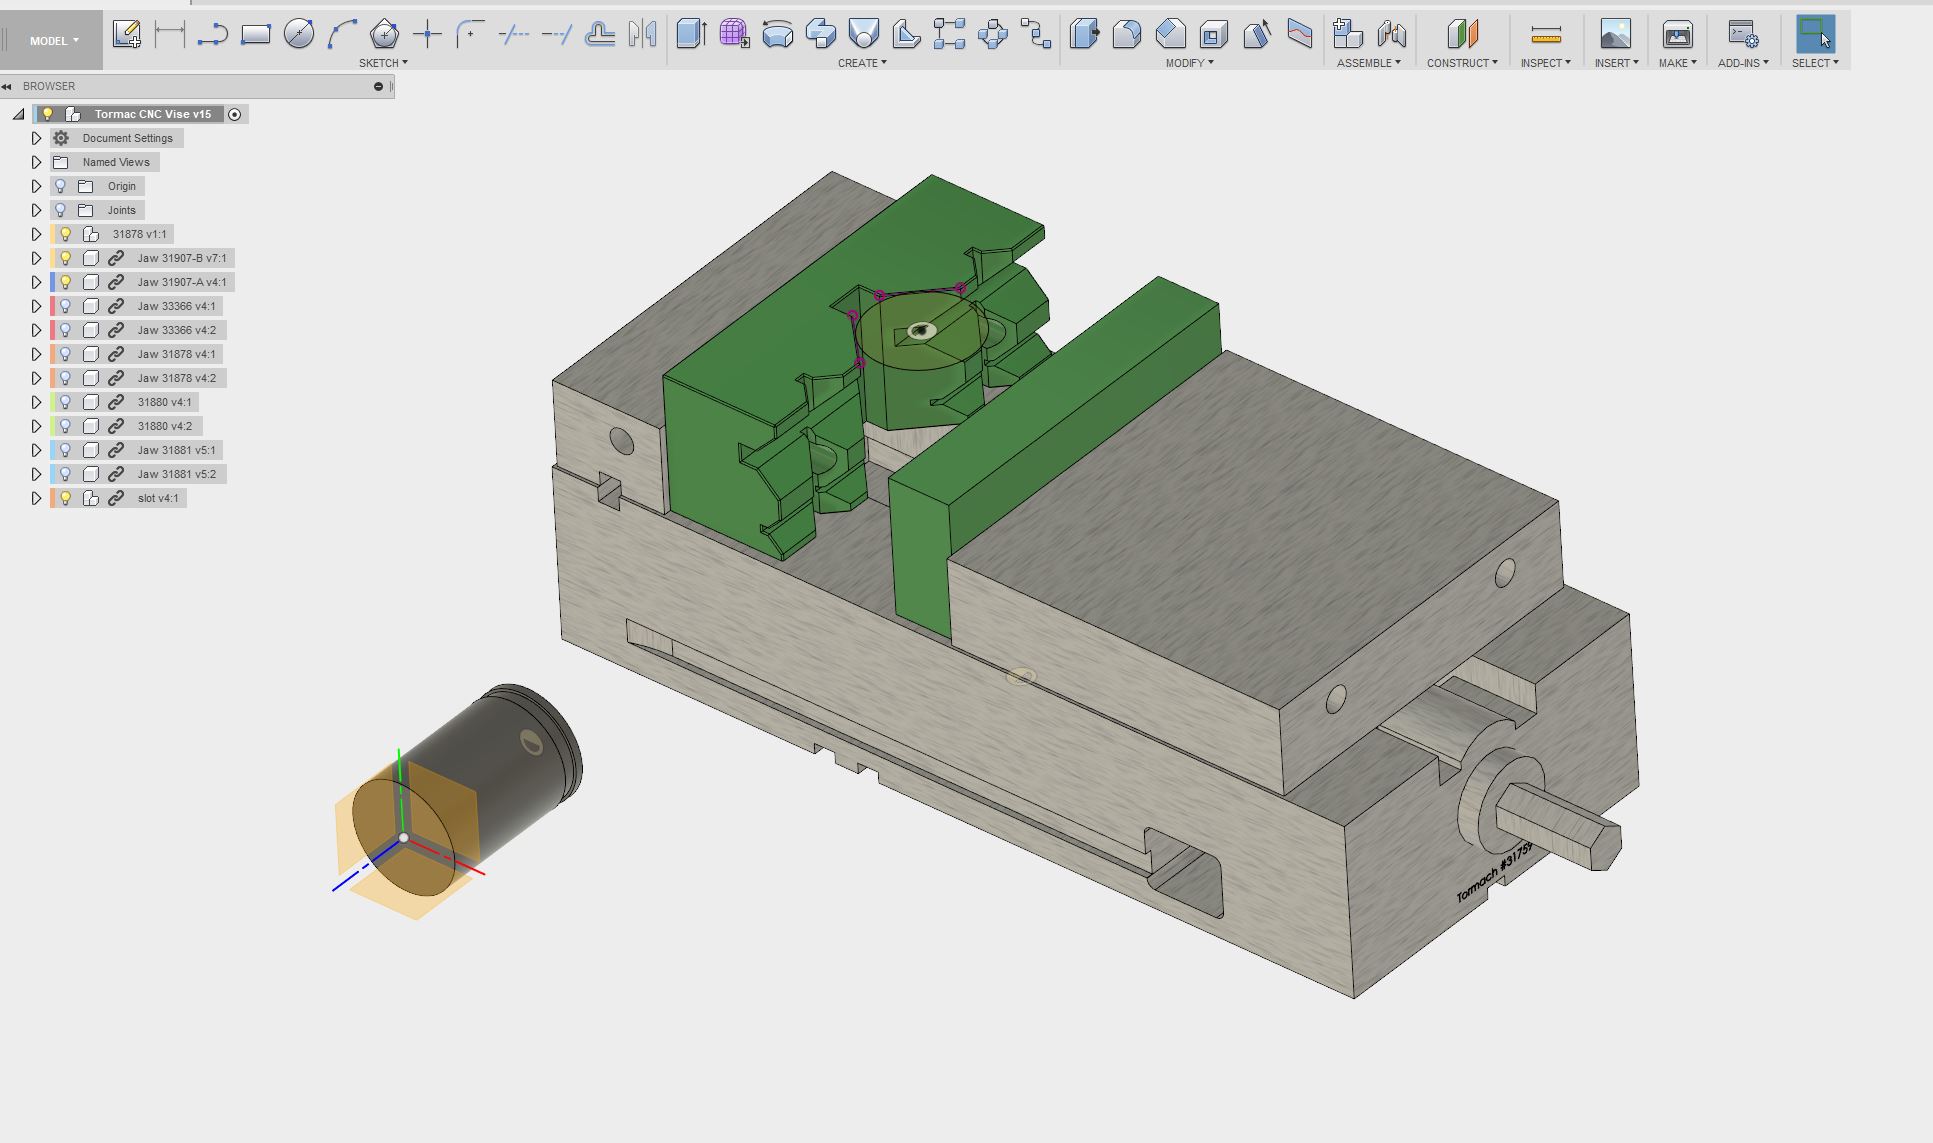The width and height of the screenshot is (1933, 1143).
Task: Expand the Origin folder node
Action: pos(36,186)
